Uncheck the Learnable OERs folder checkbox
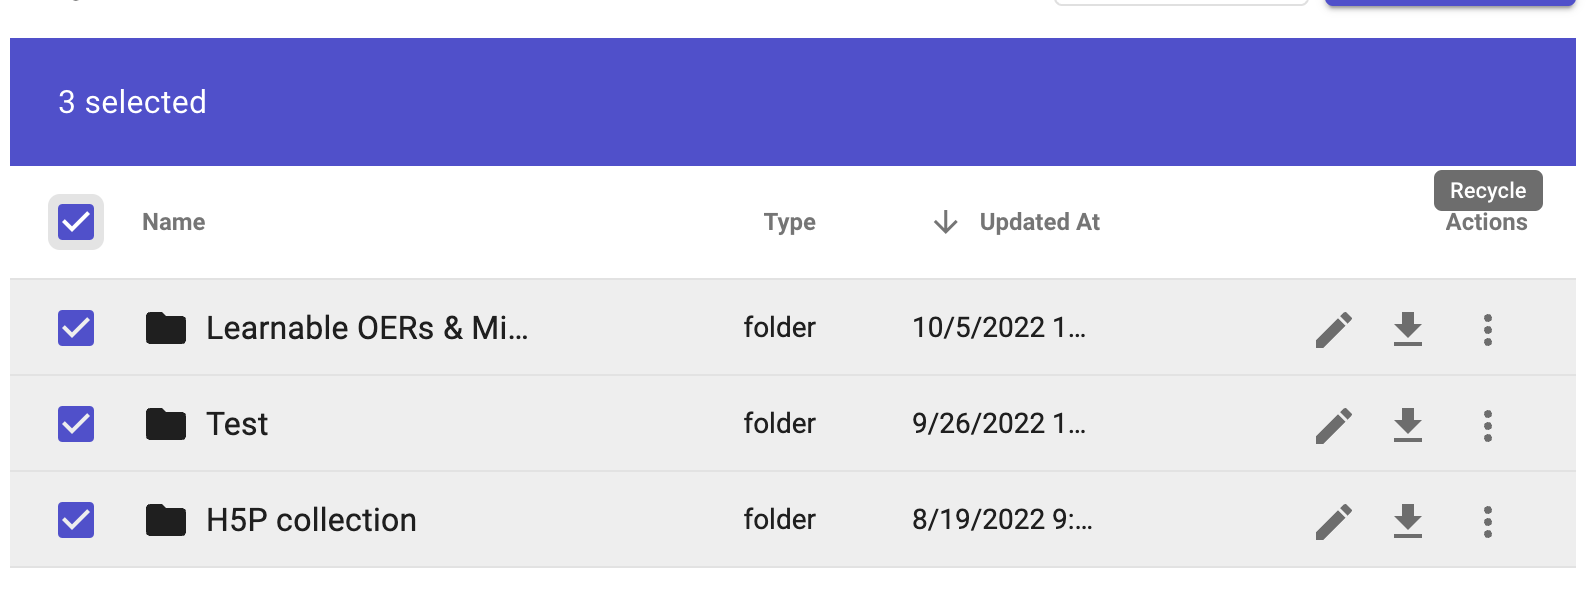The image size is (1594, 592). click(75, 327)
